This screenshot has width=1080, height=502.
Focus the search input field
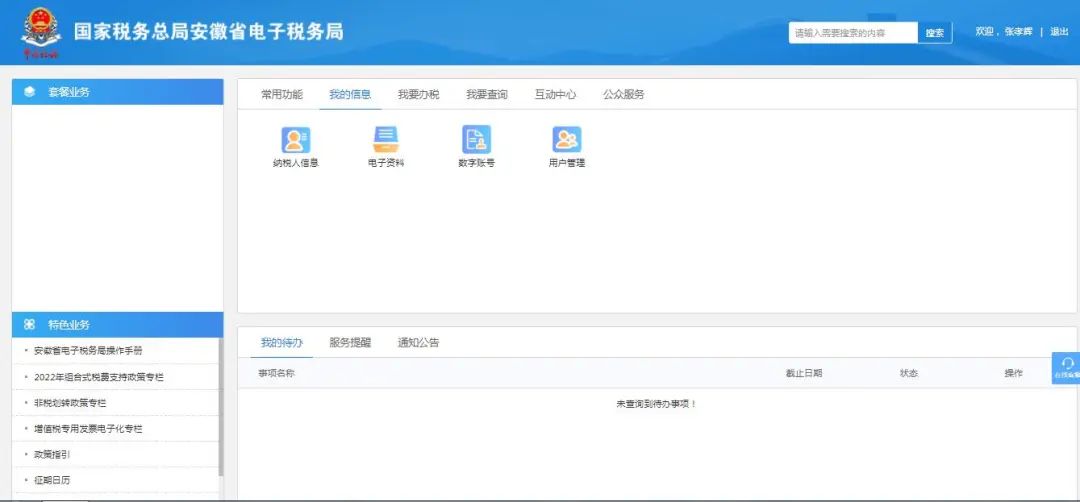853,32
